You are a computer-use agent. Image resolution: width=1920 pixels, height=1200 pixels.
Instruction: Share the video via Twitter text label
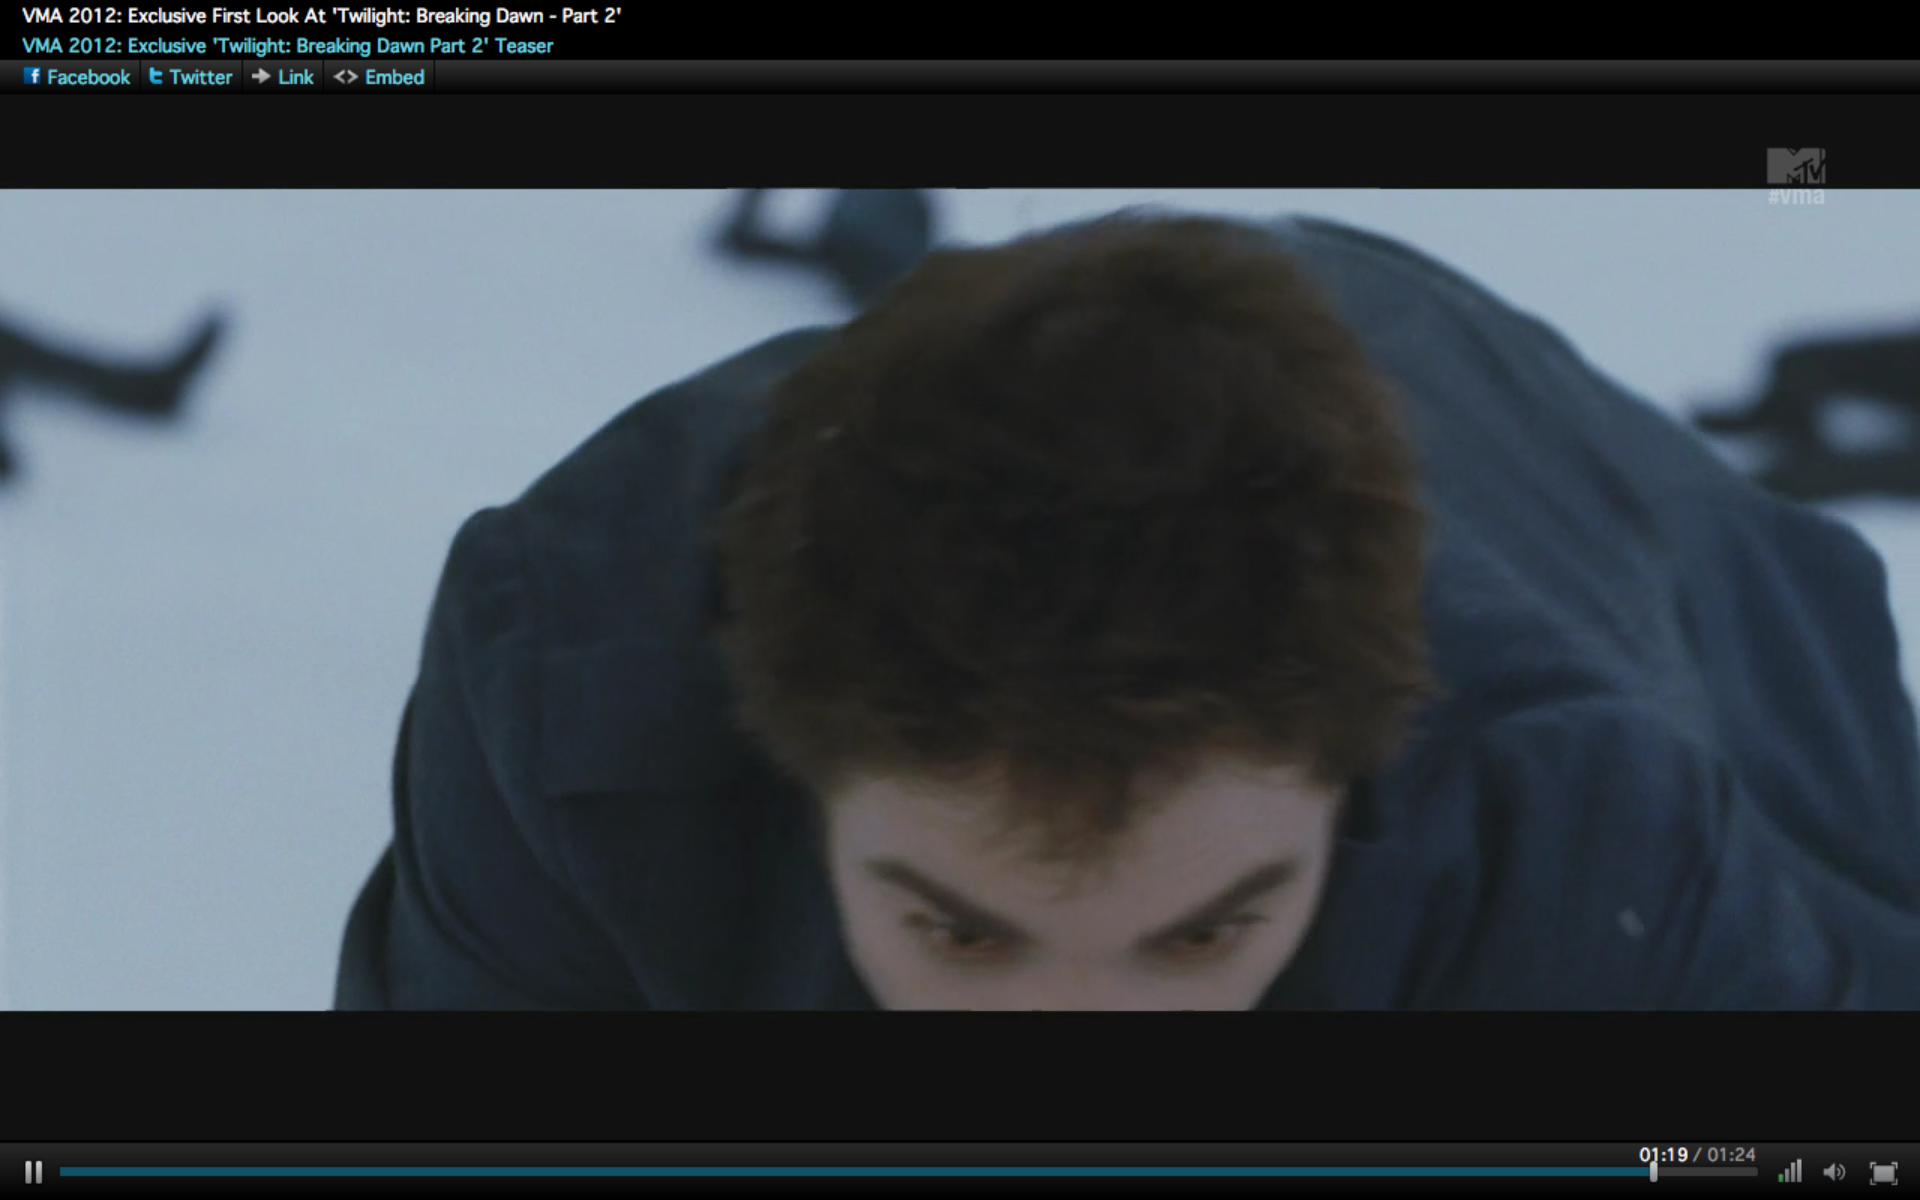200,77
